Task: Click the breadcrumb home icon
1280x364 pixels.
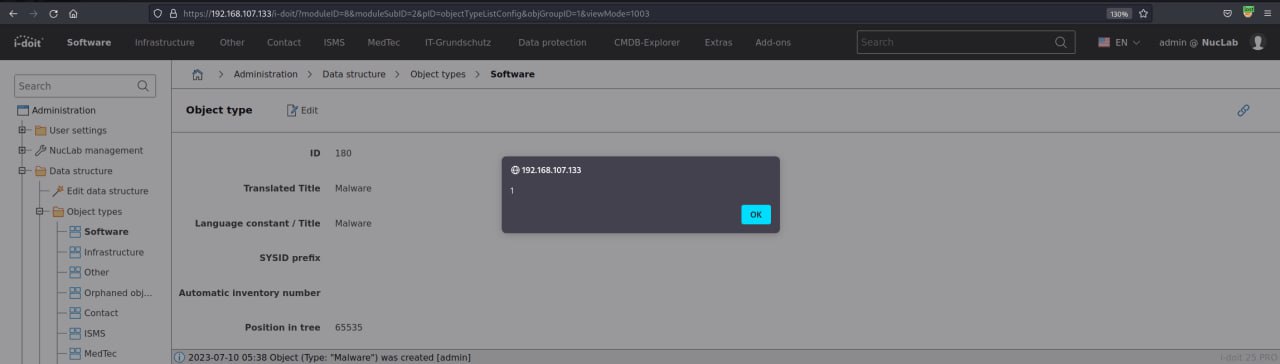Action: point(198,74)
